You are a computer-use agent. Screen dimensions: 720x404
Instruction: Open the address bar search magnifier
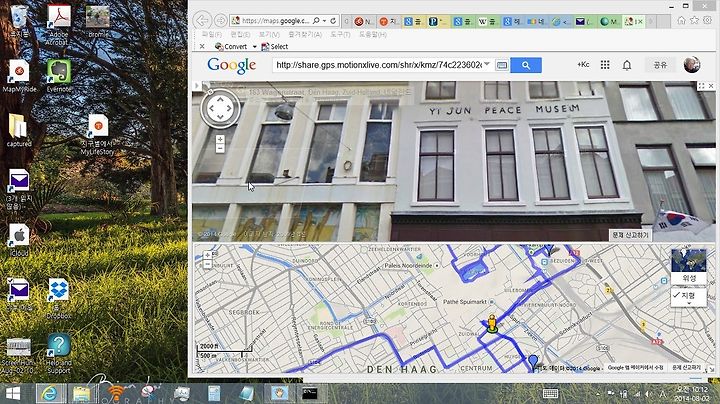point(316,21)
